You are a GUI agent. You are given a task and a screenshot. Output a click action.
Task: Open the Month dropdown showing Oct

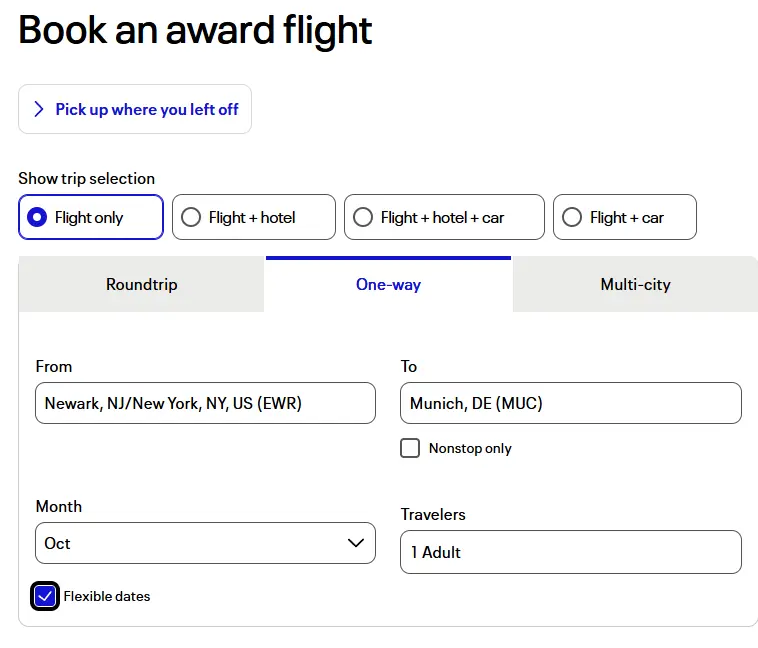205,543
